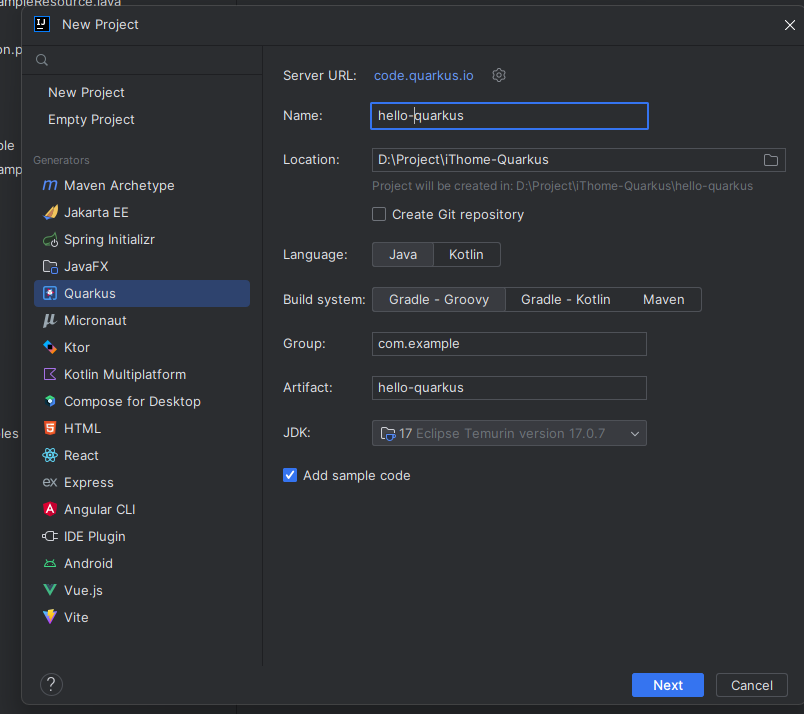Screen dimensions: 804x714
Task: Click the Spring Initializr icon
Action: pos(50,240)
